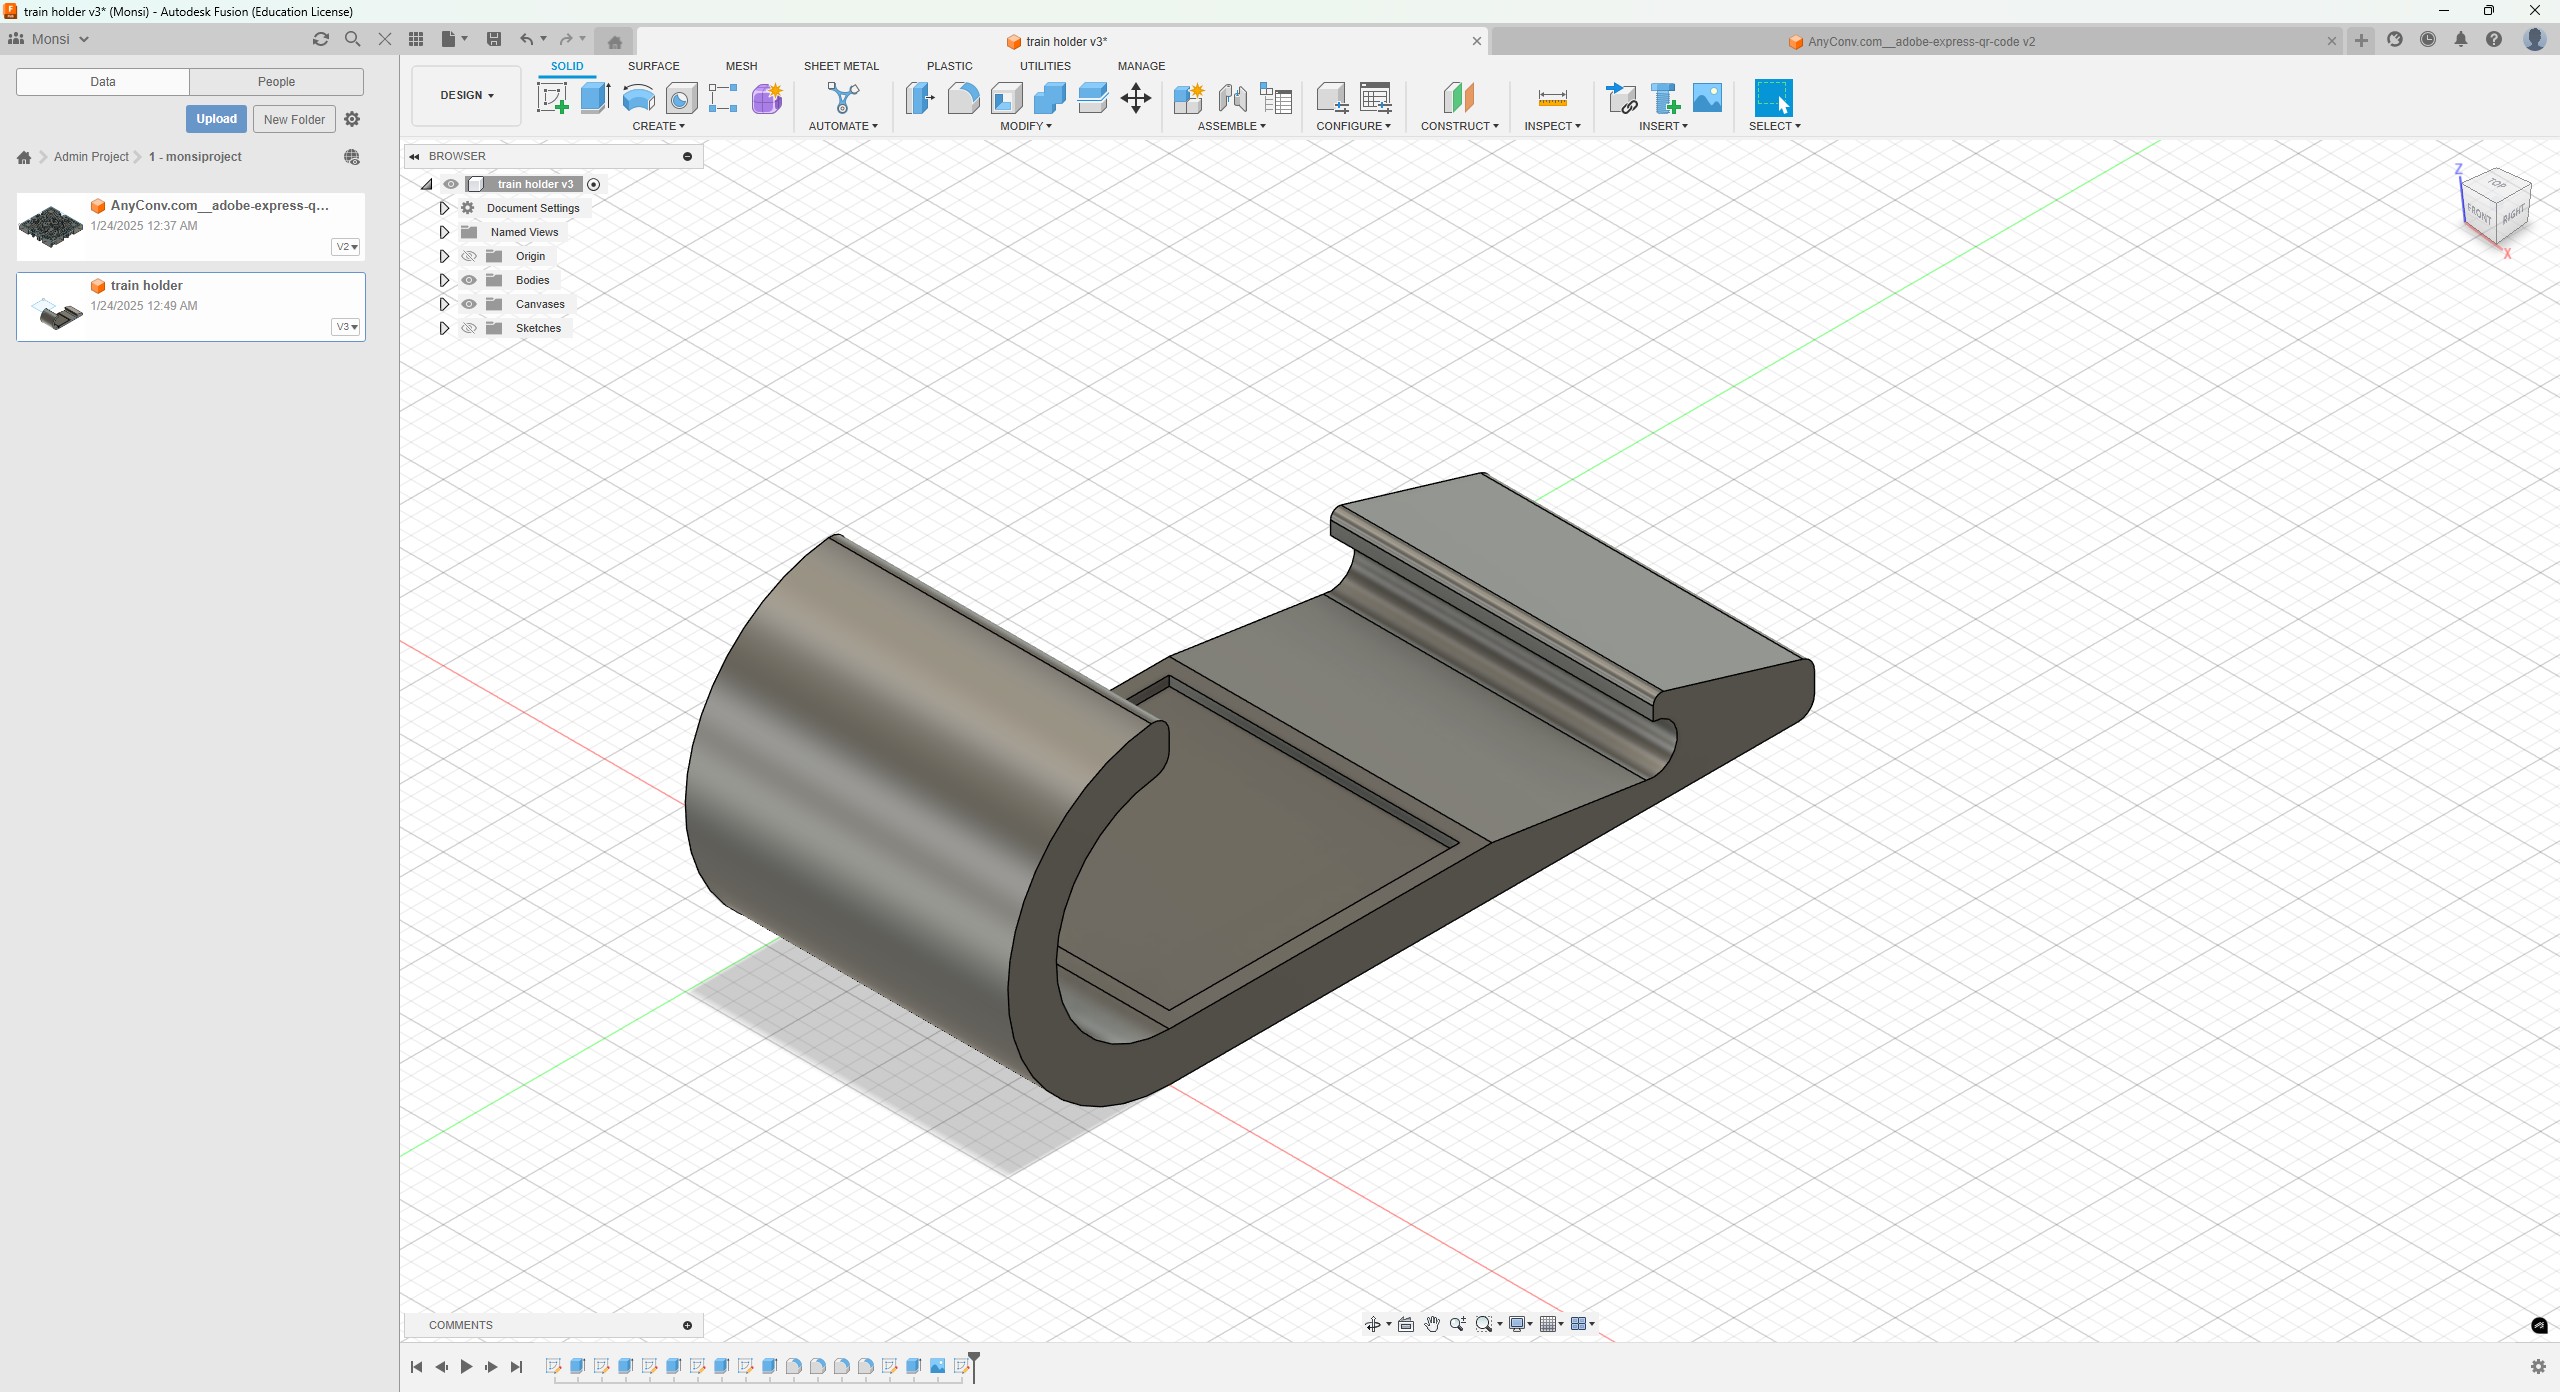Click the Select tool icon
The width and height of the screenshot is (2560, 1392).
(x=1773, y=98)
